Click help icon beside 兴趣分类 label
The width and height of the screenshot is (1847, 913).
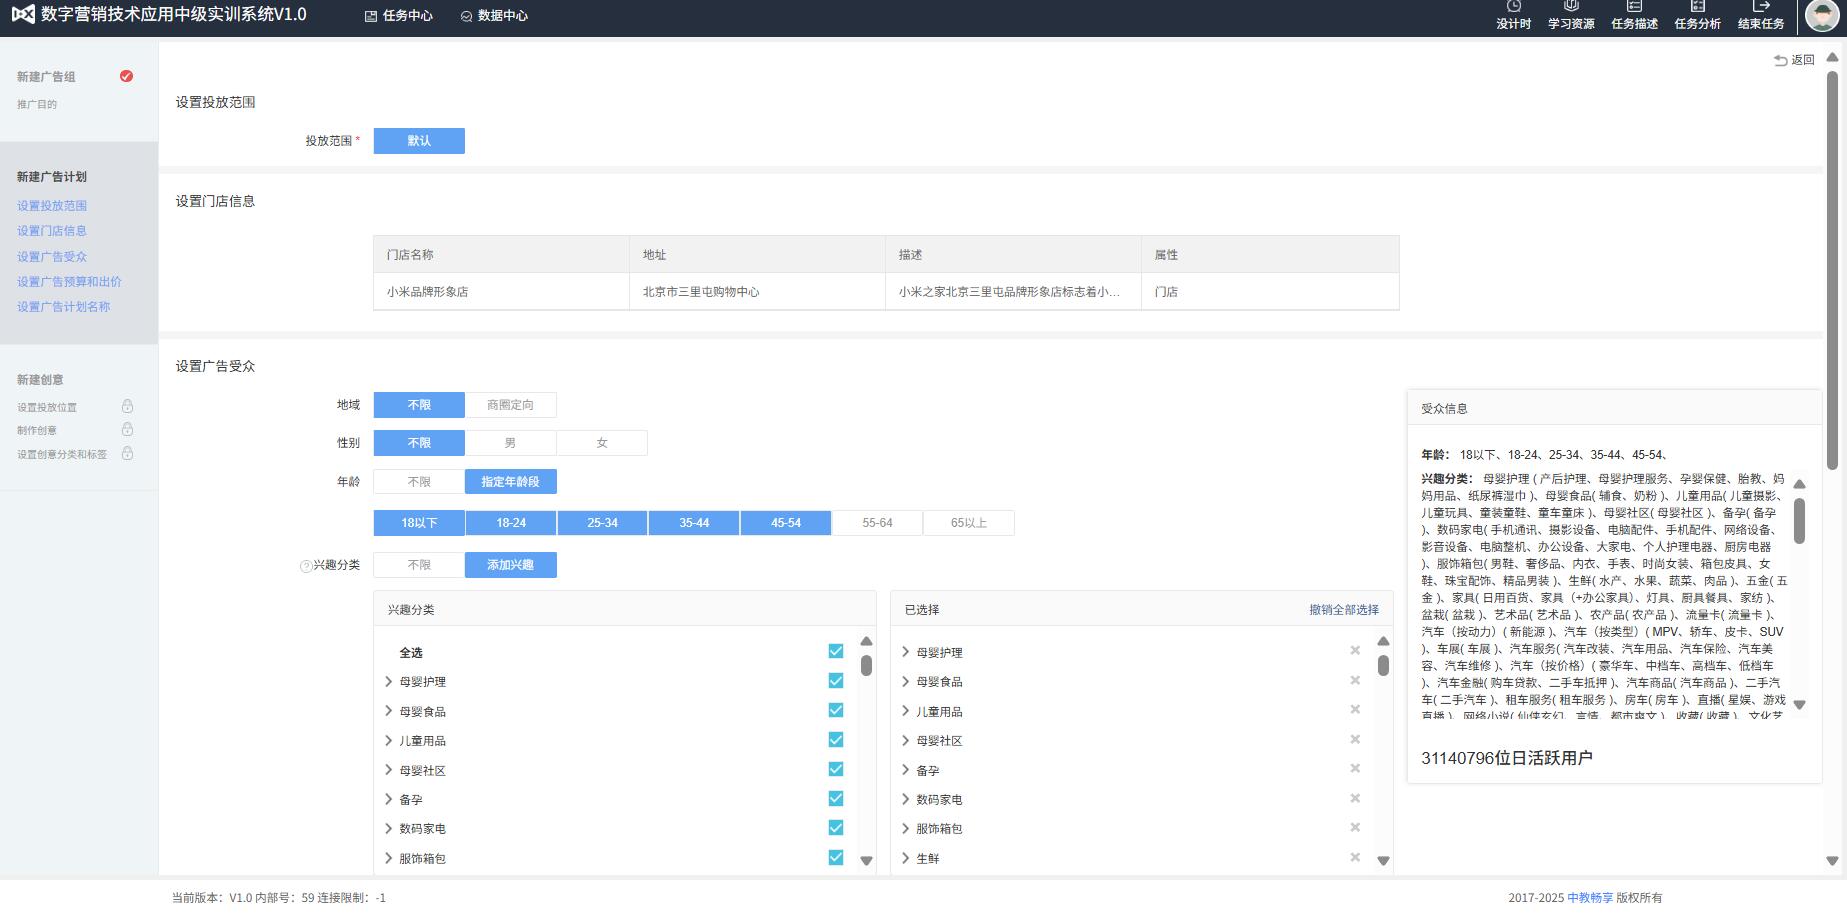tap(306, 566)
